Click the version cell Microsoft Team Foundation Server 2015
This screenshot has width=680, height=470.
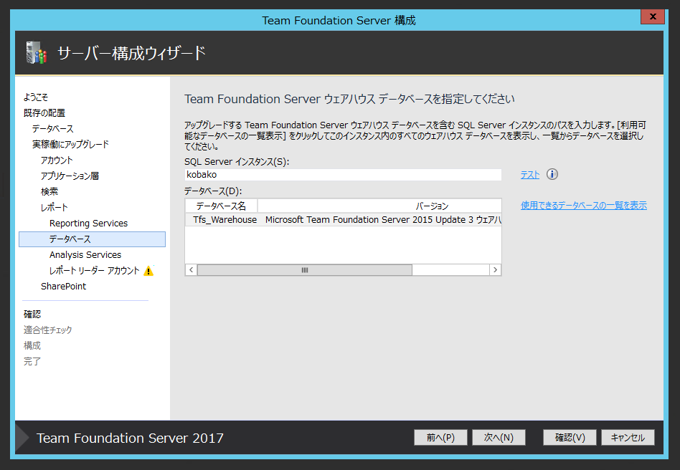pyautogui.click(x=383, y=220)
